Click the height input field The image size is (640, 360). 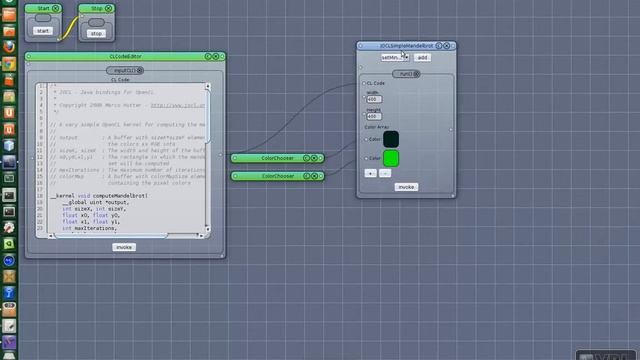tap(374, 116)
